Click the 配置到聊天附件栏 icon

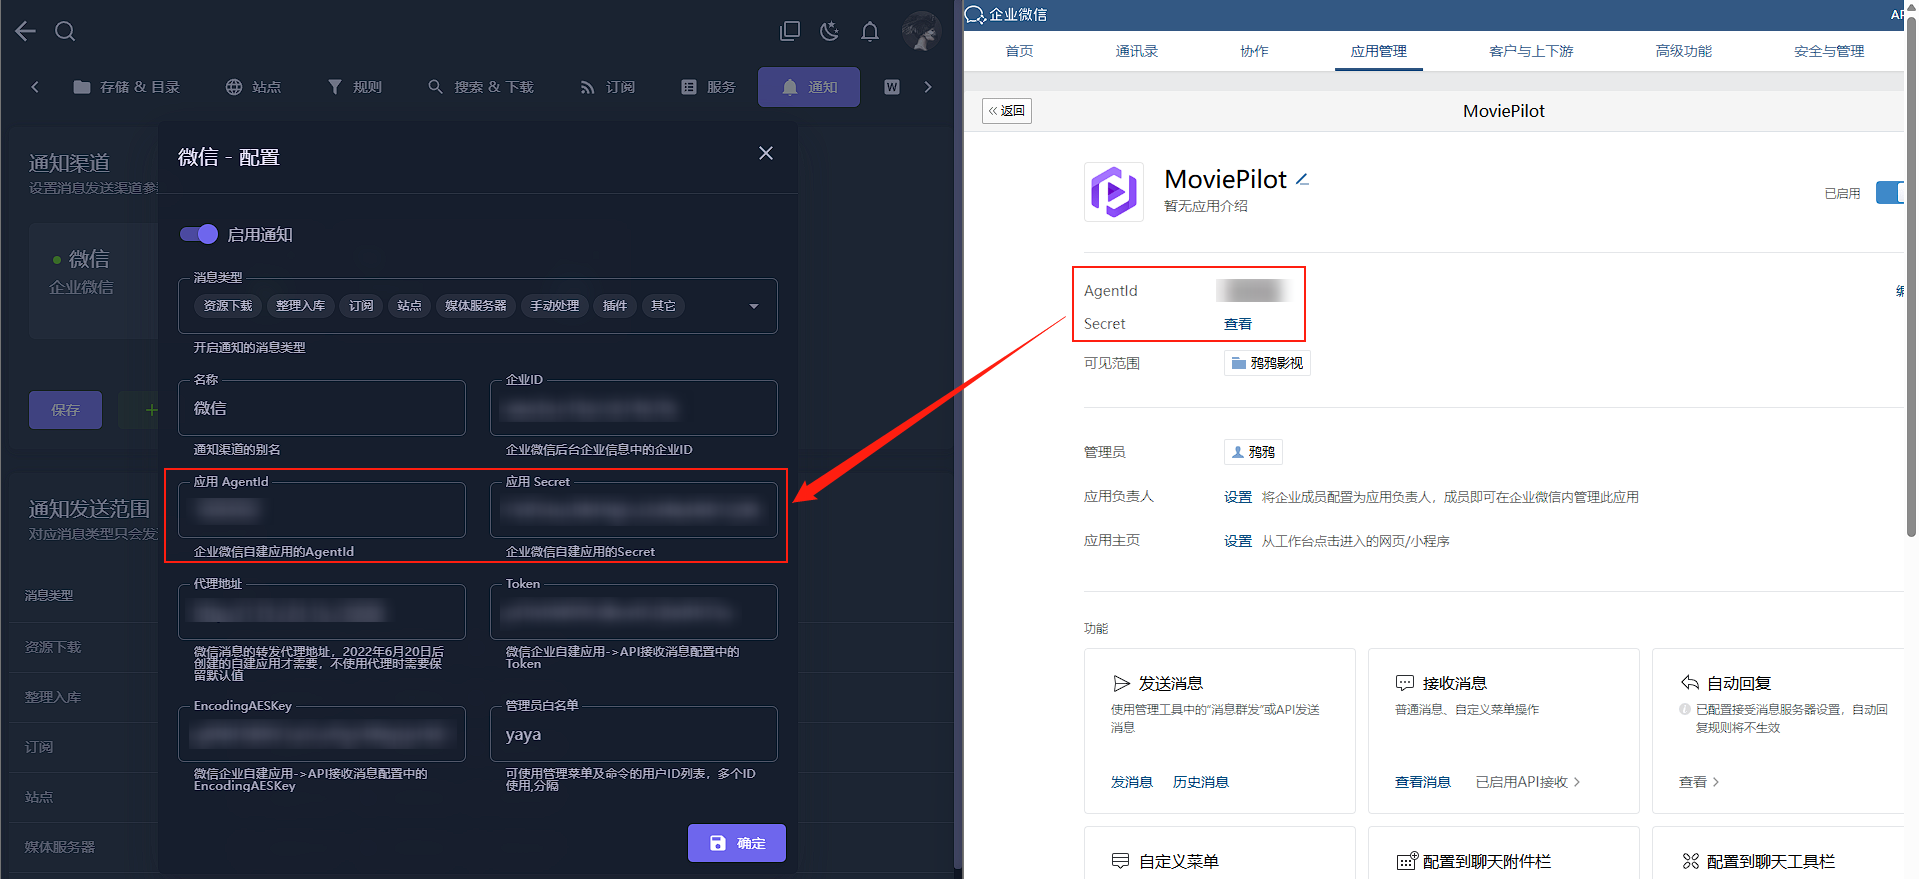click(1407, 861)
